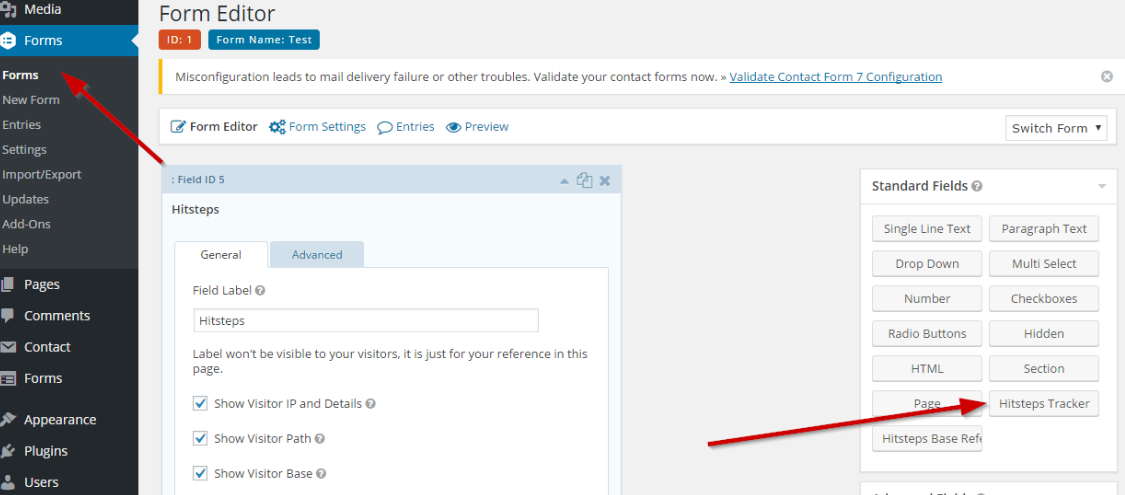Duplicate Field ID 5 using copy icon
The image size is (1125, 495).
point(585,180)
